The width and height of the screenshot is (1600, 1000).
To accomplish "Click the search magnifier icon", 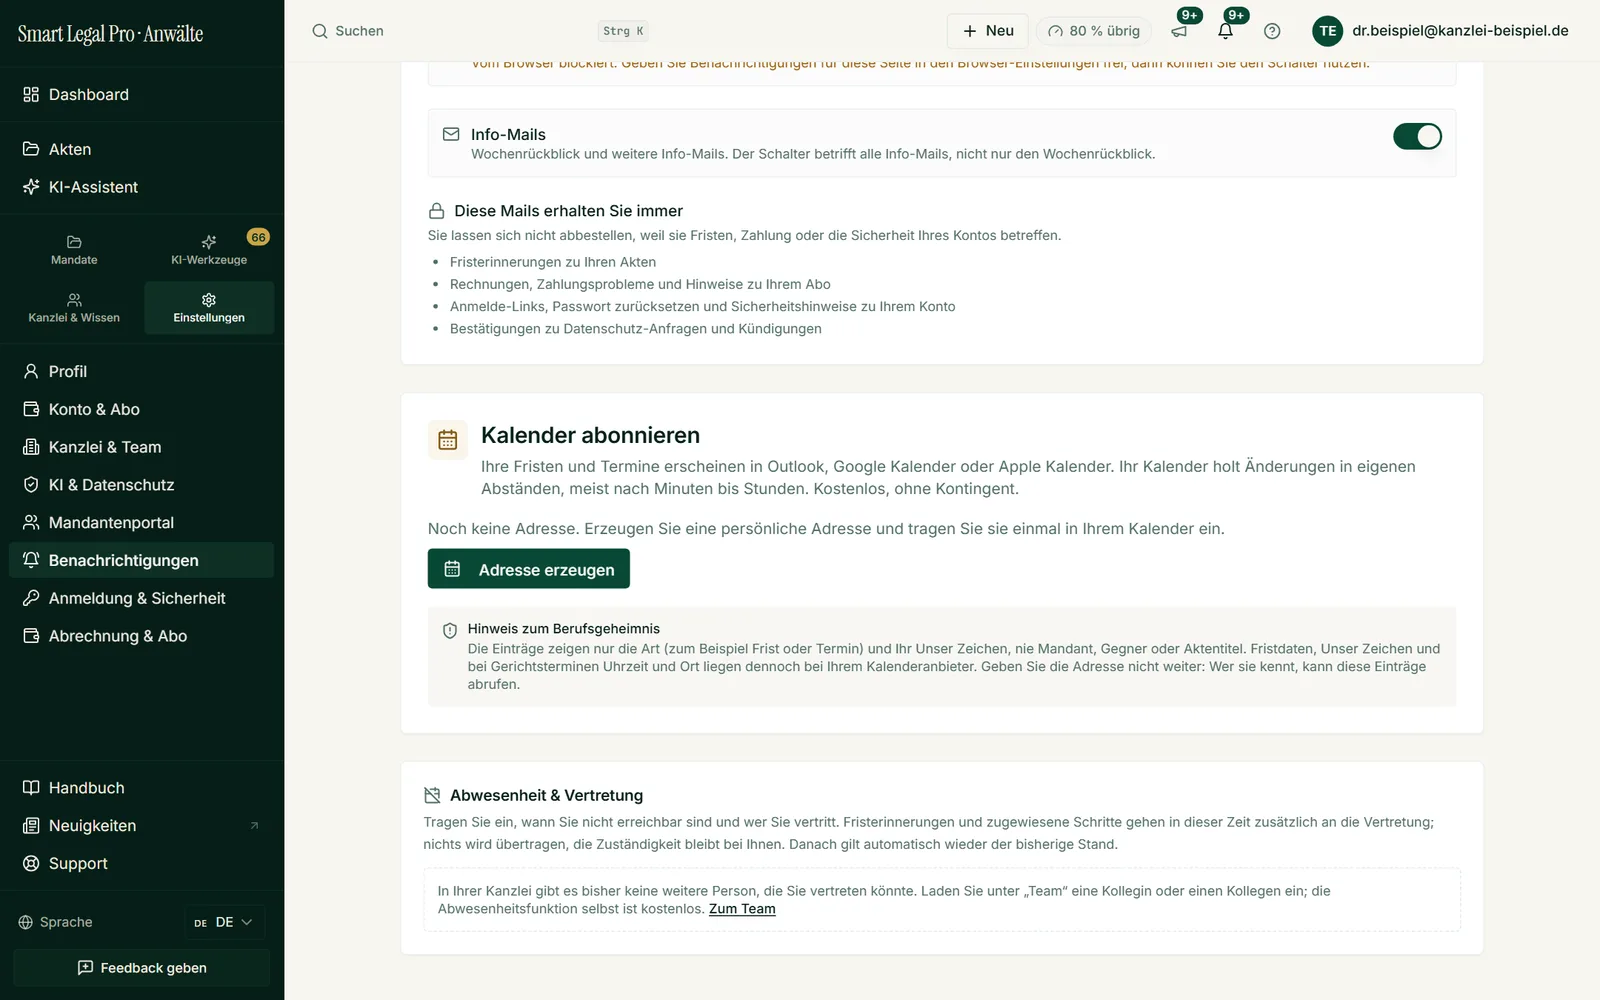I will click(320, 31).
